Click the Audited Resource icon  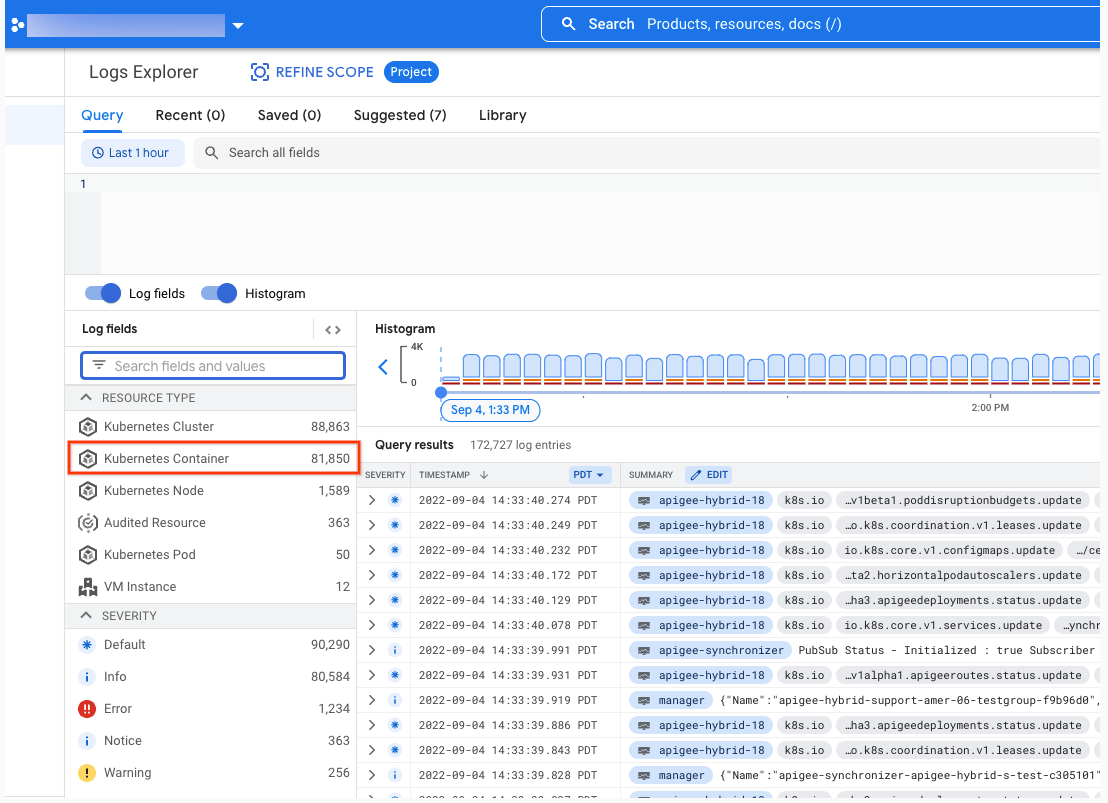click(x=88, y=523)
